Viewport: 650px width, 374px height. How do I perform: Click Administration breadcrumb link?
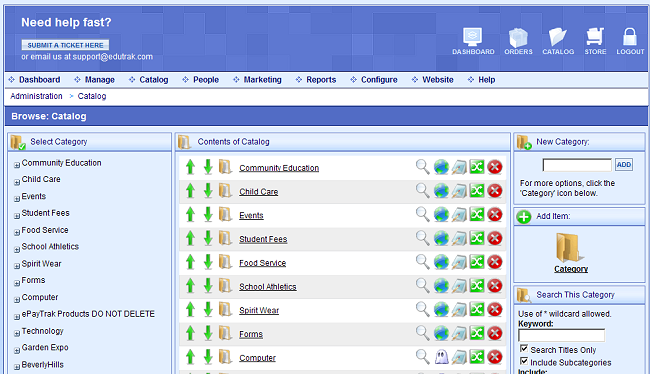tap(36, 96)
